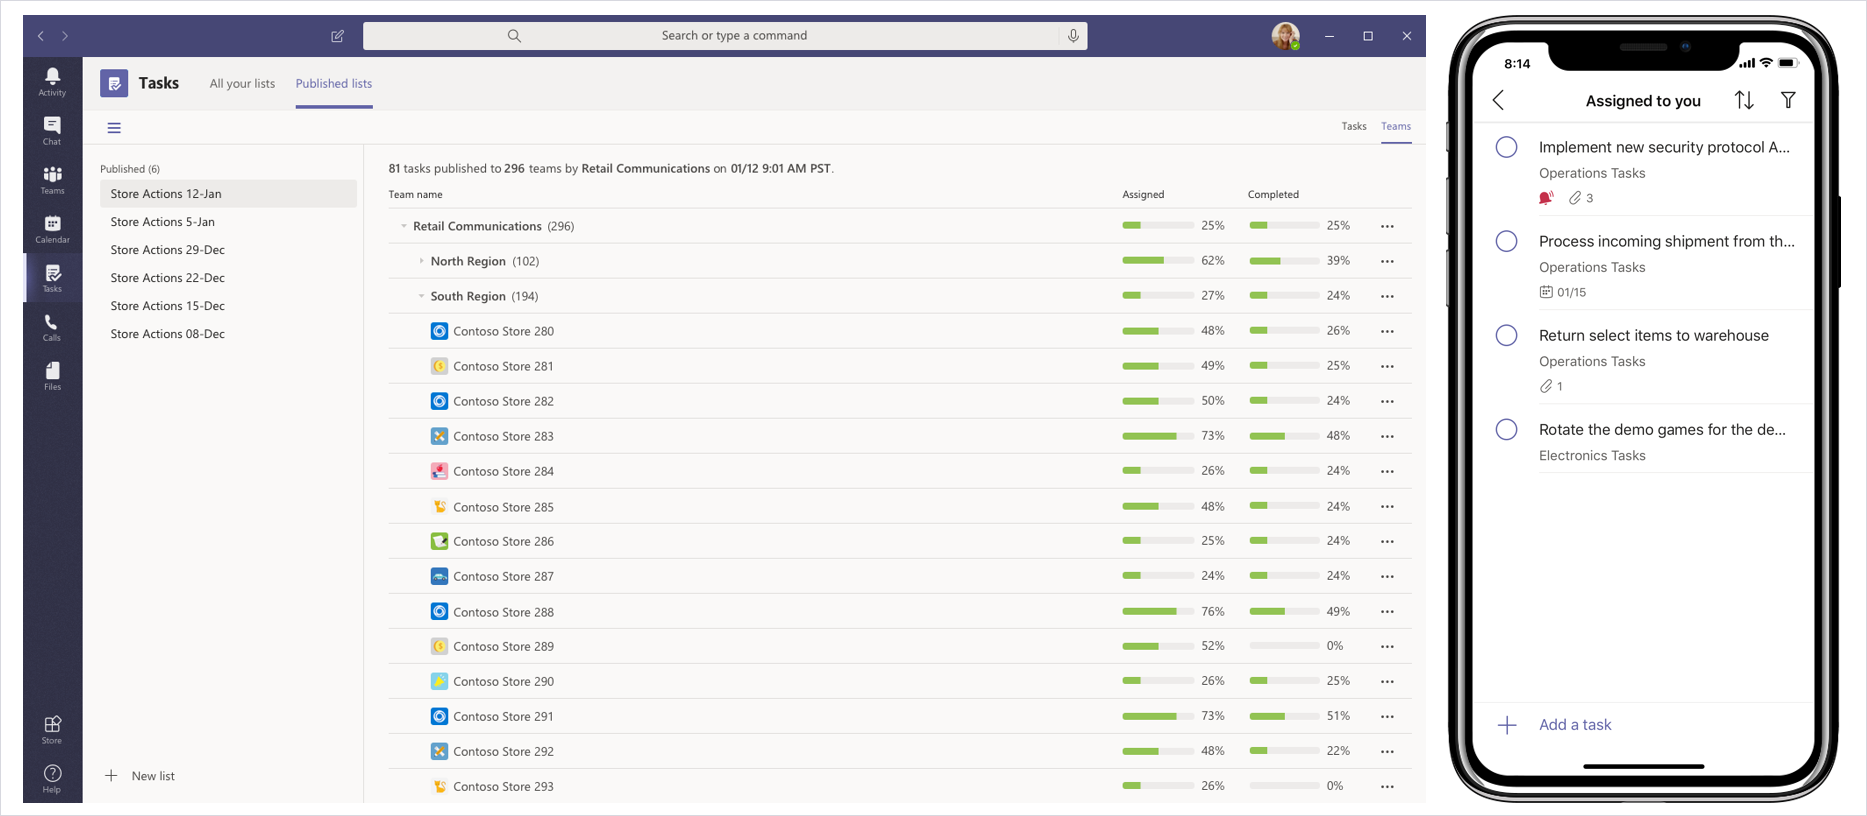Check off 'Rotate the demo games' task
Screen dimensions: 1867x816
[1506, 429]
